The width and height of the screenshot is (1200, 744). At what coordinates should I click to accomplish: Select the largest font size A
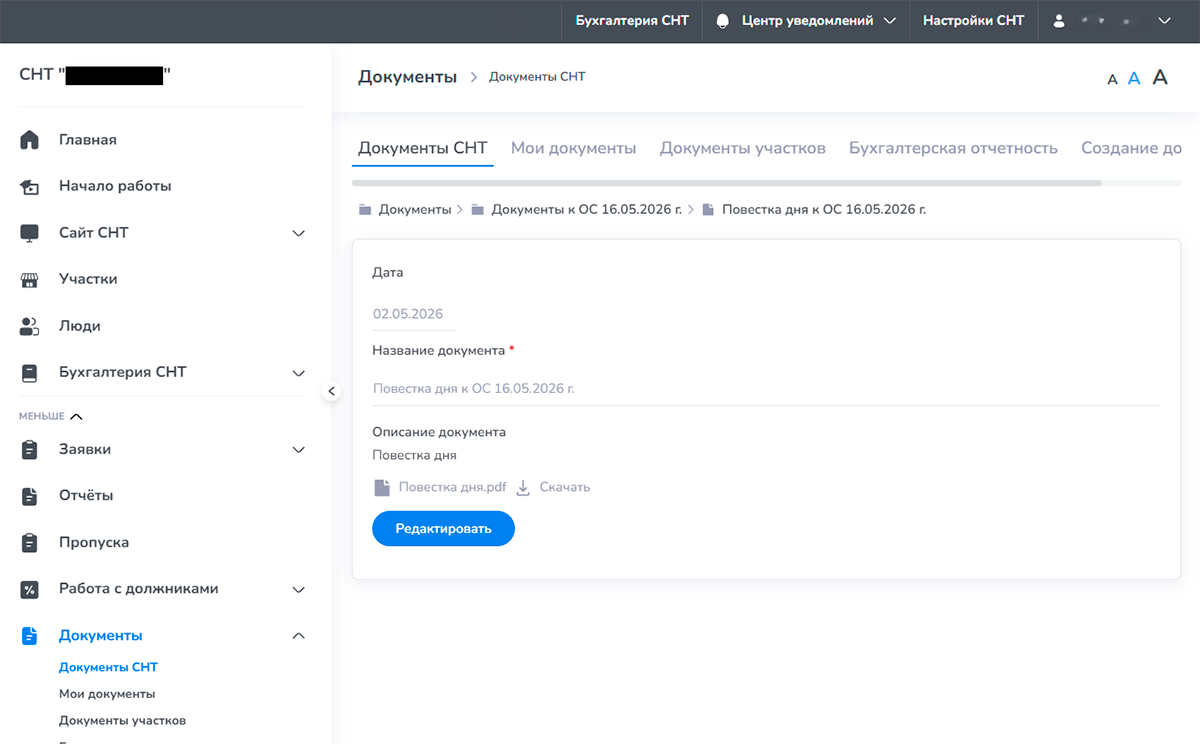[x=1160, y=77]
